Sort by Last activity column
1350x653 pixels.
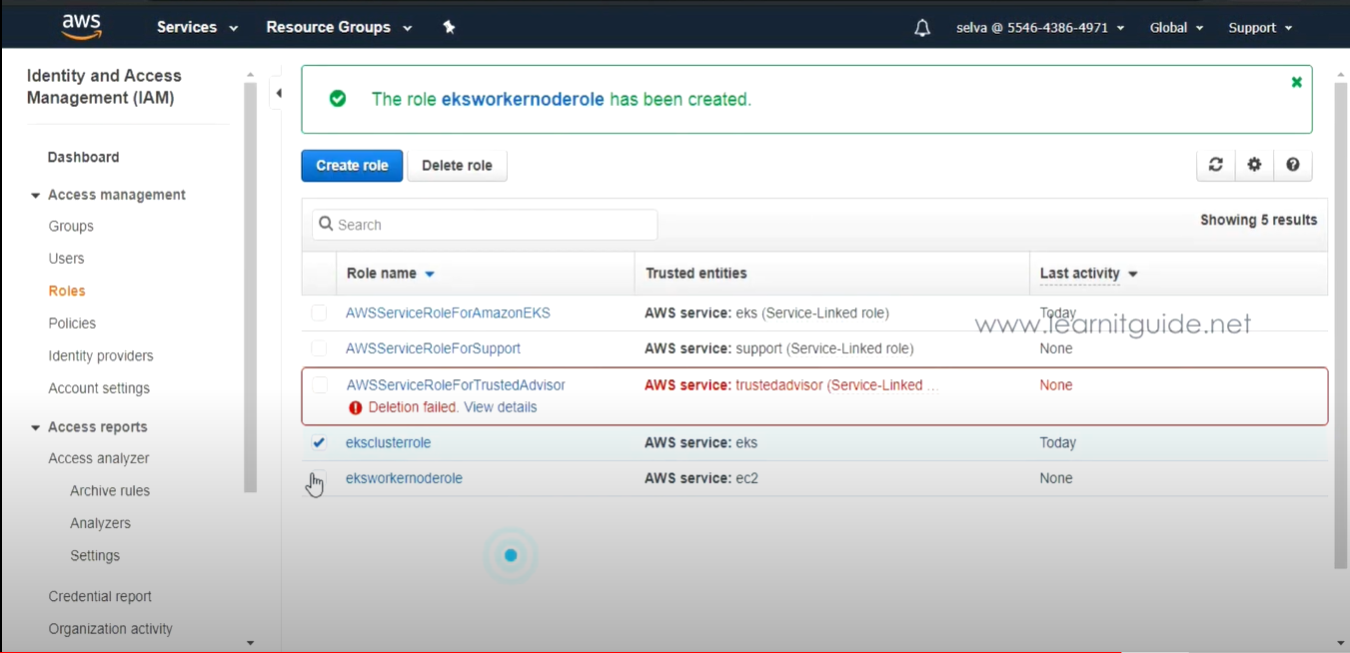1088,273
